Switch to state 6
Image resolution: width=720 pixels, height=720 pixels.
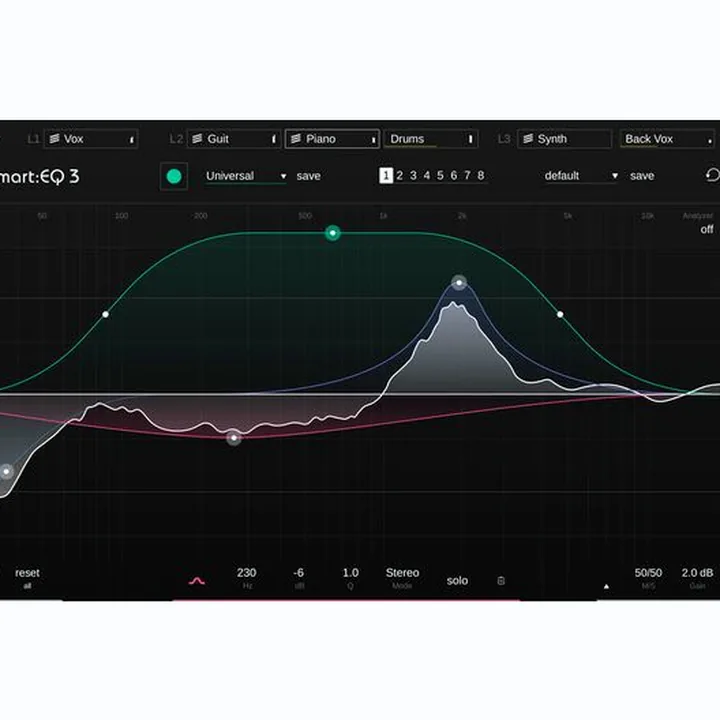pyautogui.click(x=454, y=175)
